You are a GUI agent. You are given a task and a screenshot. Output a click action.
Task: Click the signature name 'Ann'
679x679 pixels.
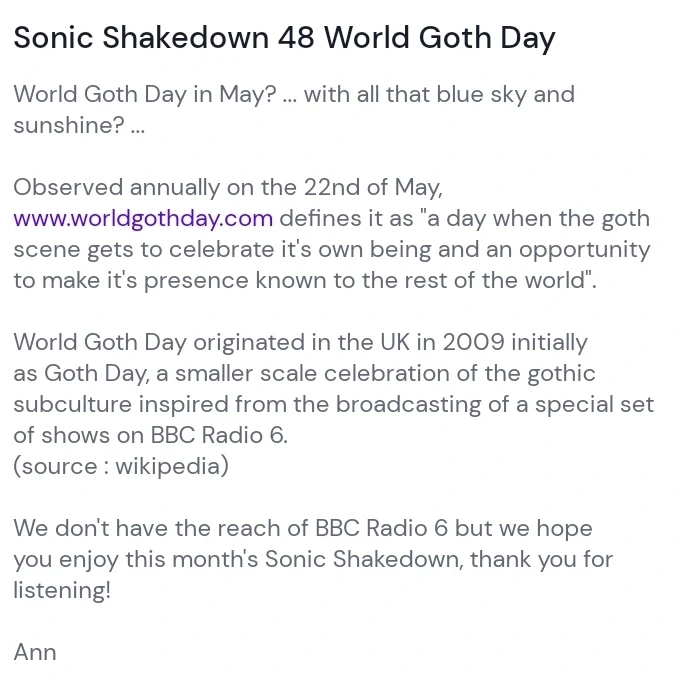point(35,652)
